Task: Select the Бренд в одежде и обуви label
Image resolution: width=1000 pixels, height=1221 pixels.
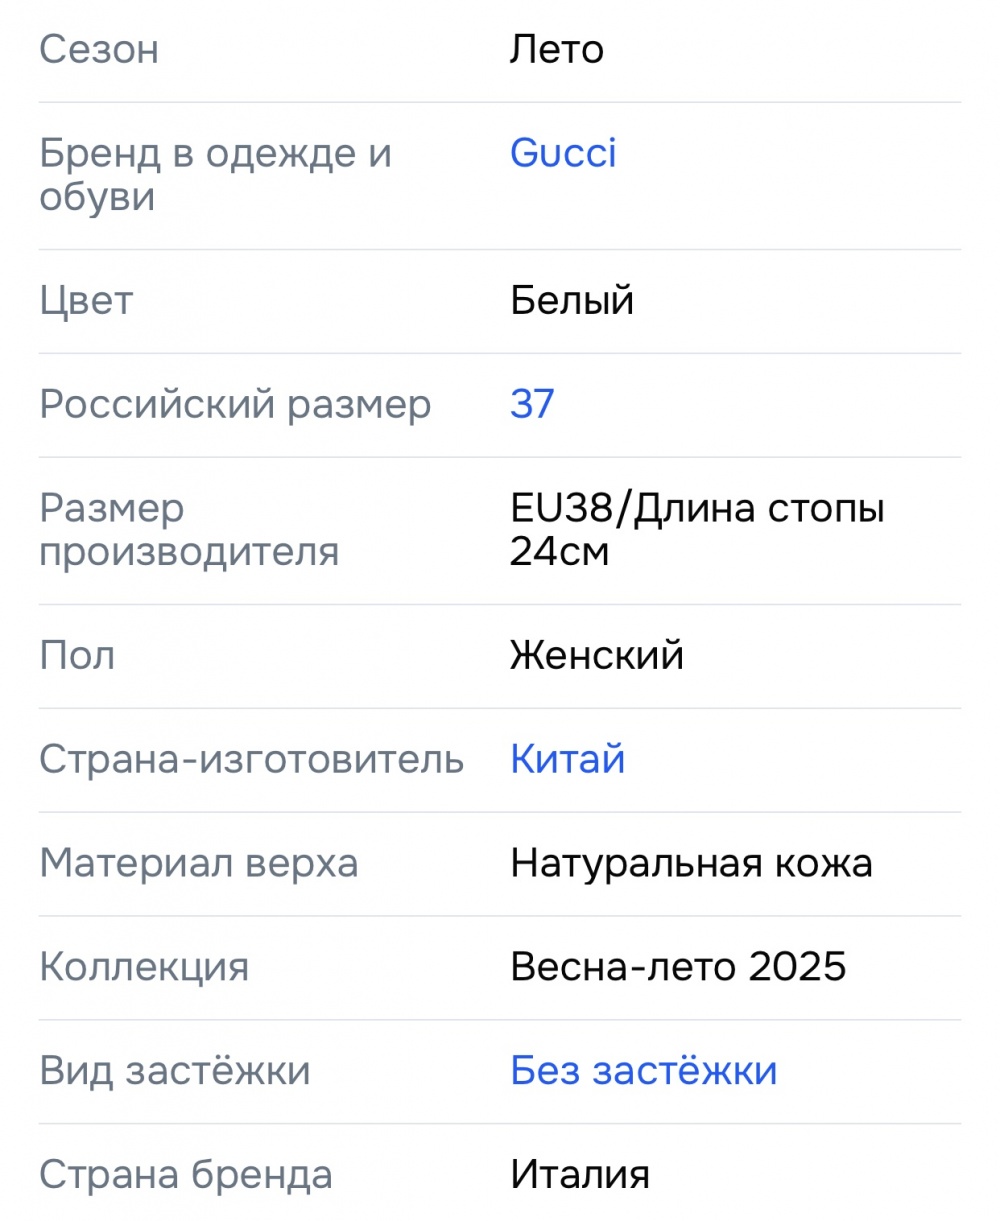Action: point(215,175)
